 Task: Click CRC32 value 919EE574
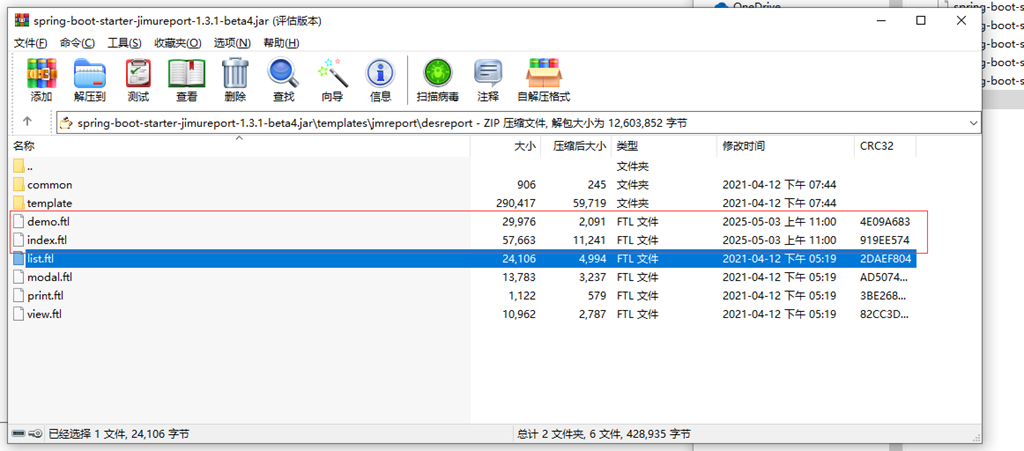click(x=886, y=240)
